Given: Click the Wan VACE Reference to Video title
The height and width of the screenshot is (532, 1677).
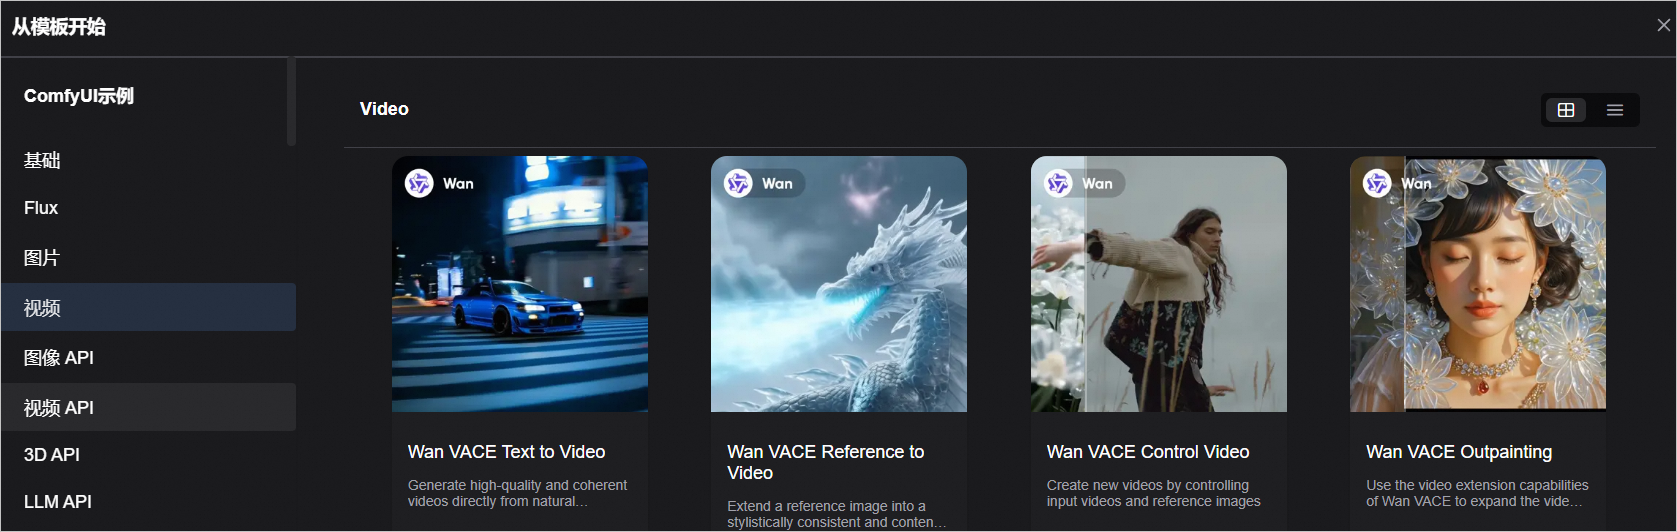Looking at the screenshot, I should point(826,462).
